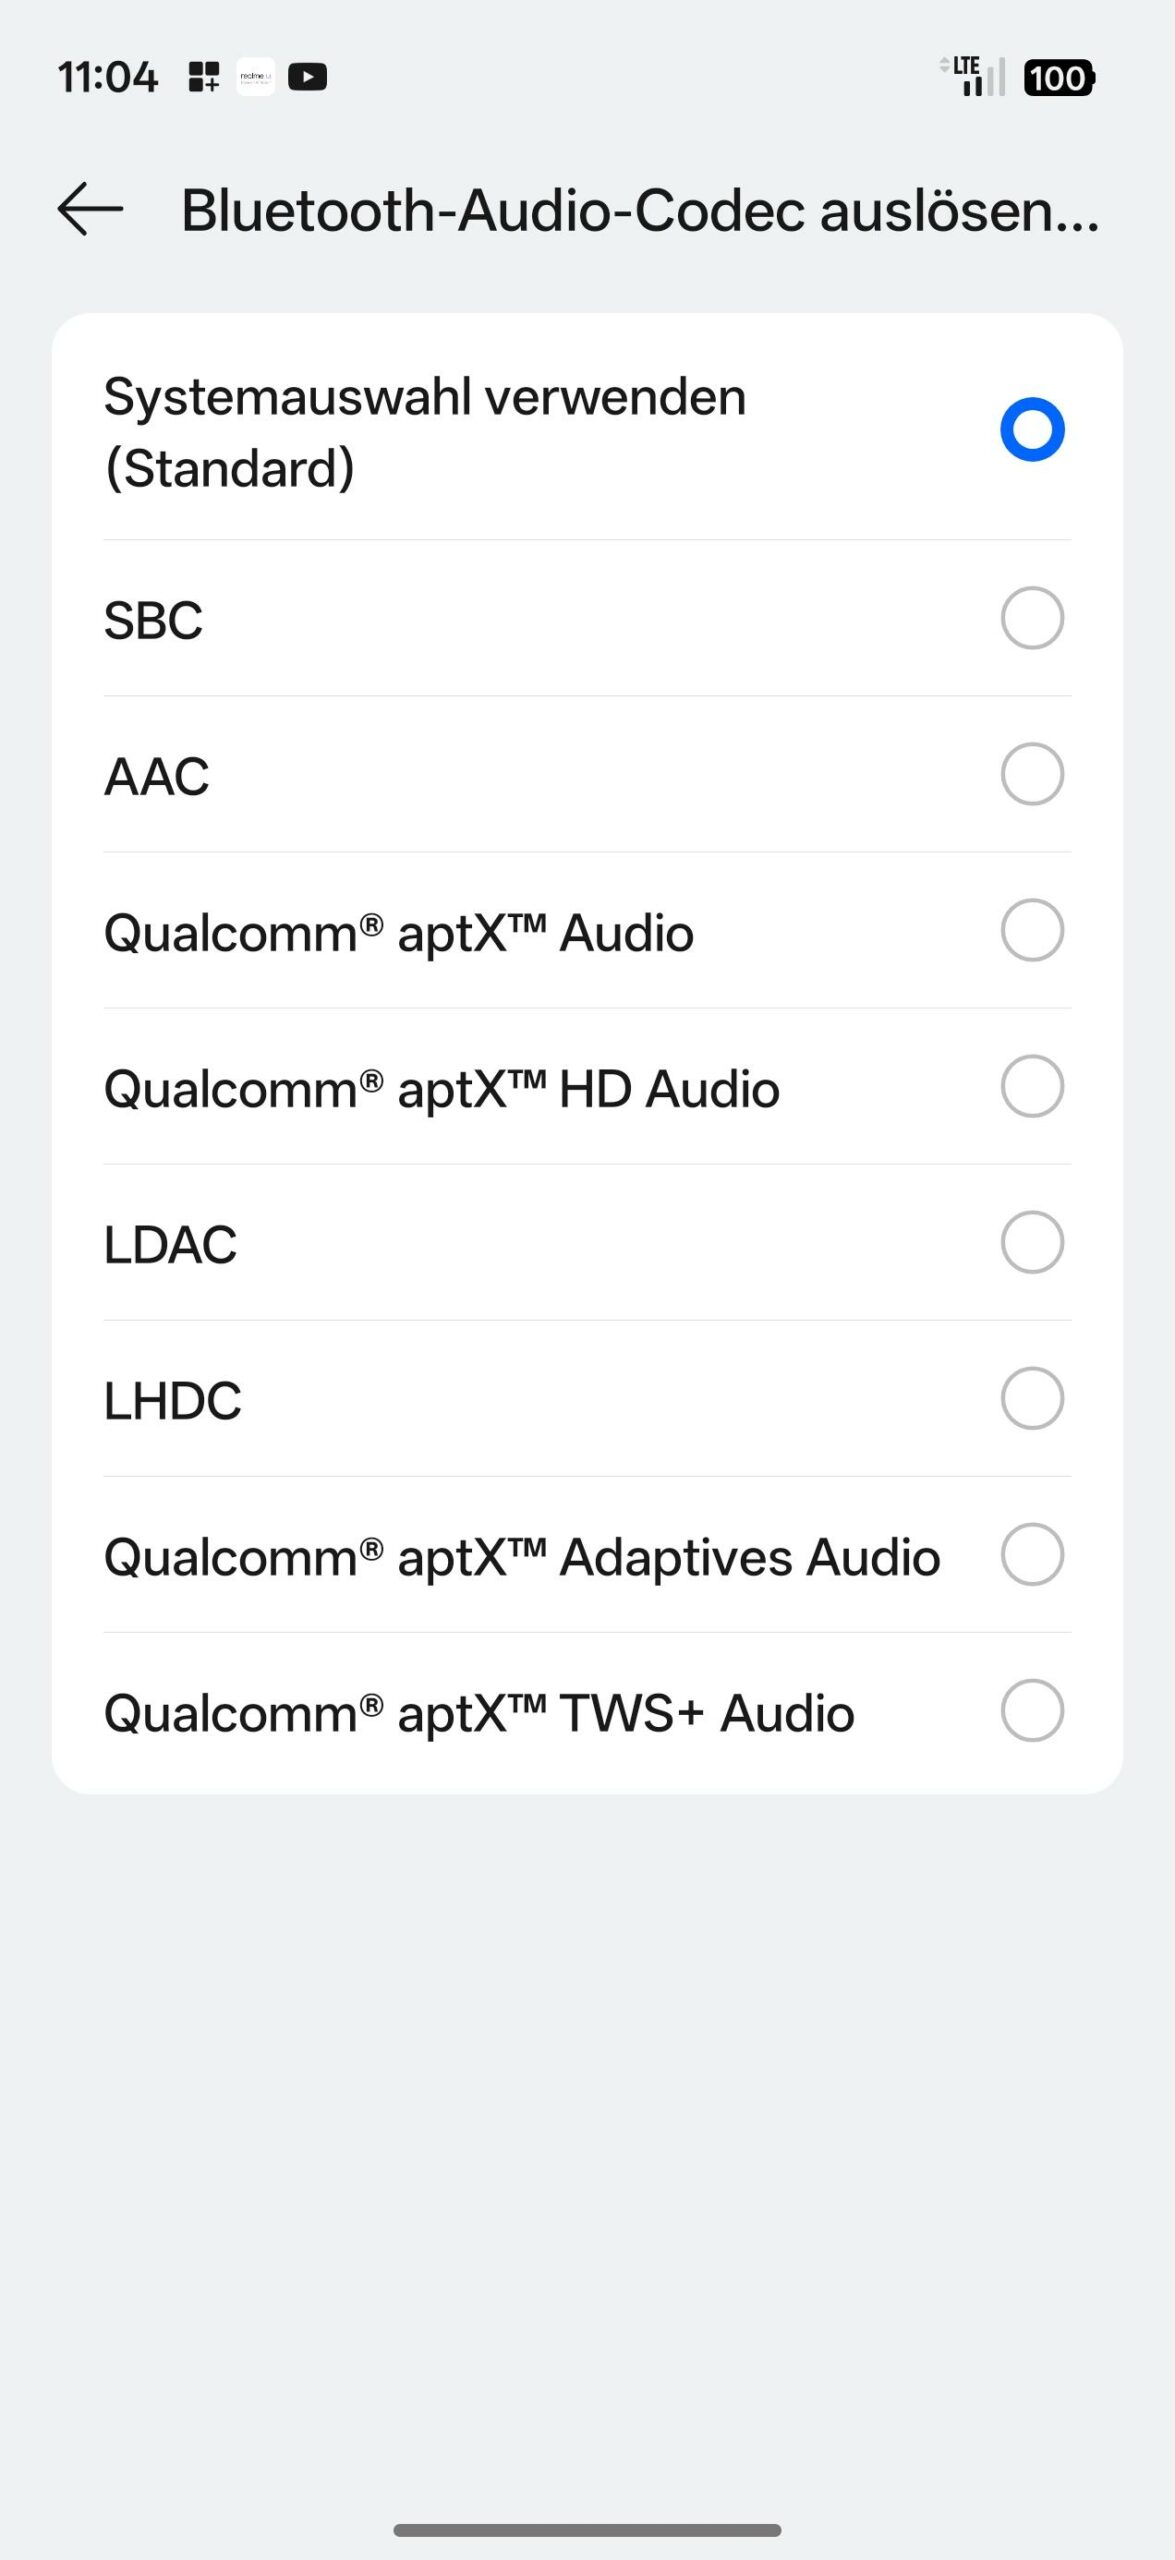The height and width of the screenshot is (2560, 1175).
Task: Tap the bottom home gesture bar
Action: pyautogui.click(x=587, y=2530)
